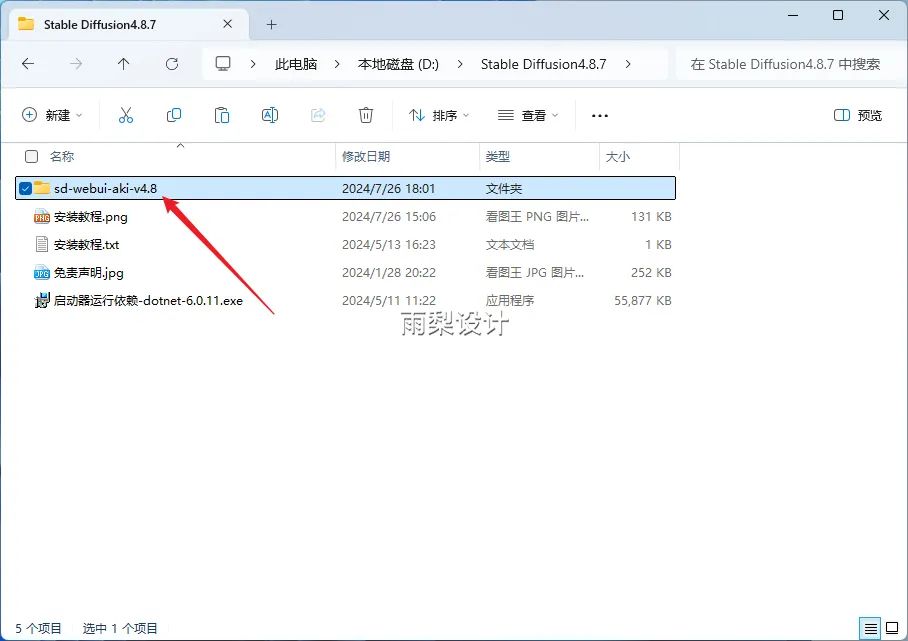Viewport: 908px width, 641px height.
Task: Click the PNG icon of 安装教程.png
Action: 42,216
